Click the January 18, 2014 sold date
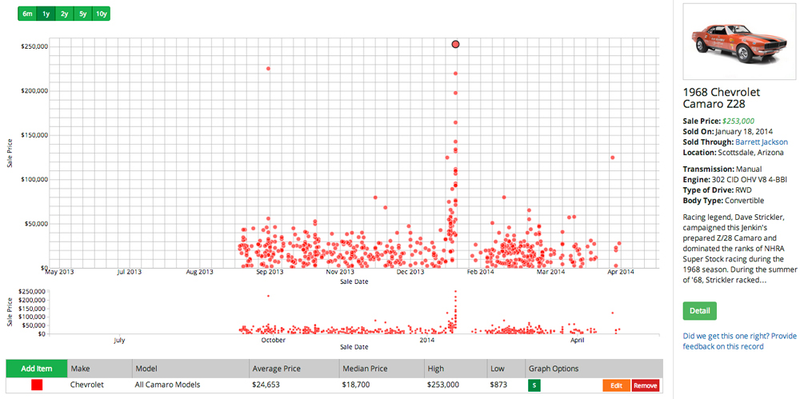Viewport: 800px width, 399px height. click(x=744, y=131)
